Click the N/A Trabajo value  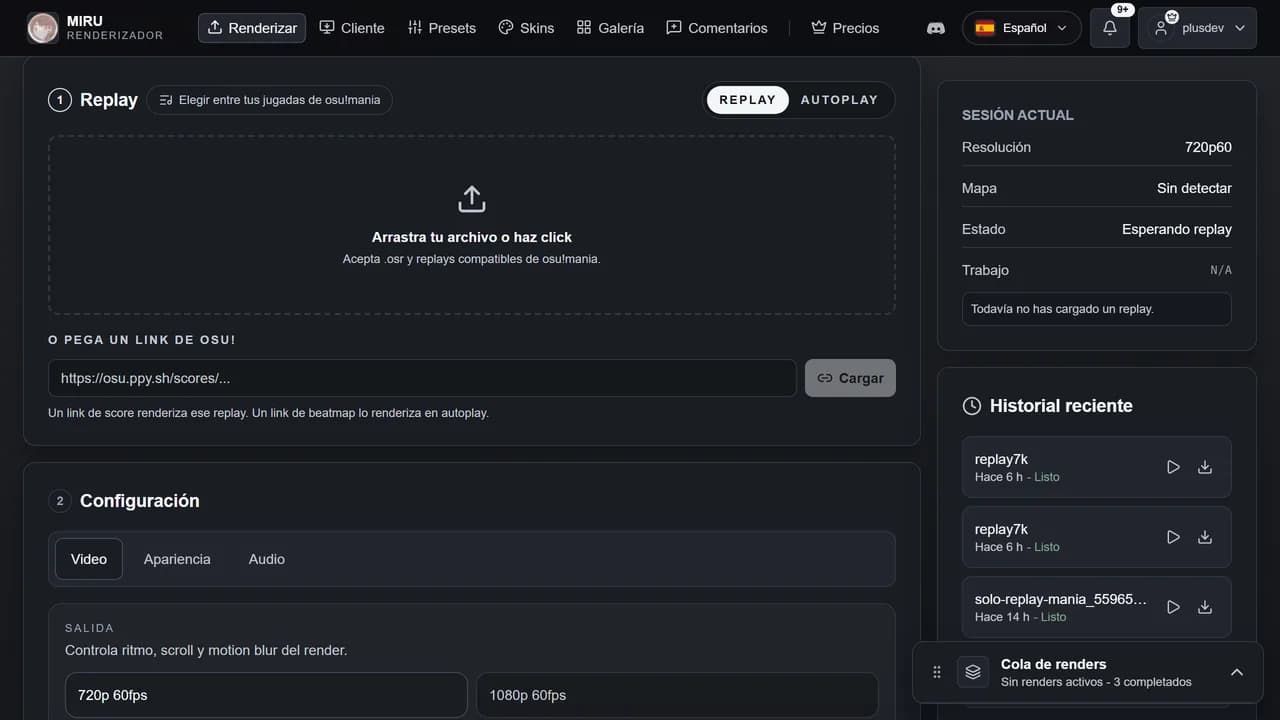1221,270
